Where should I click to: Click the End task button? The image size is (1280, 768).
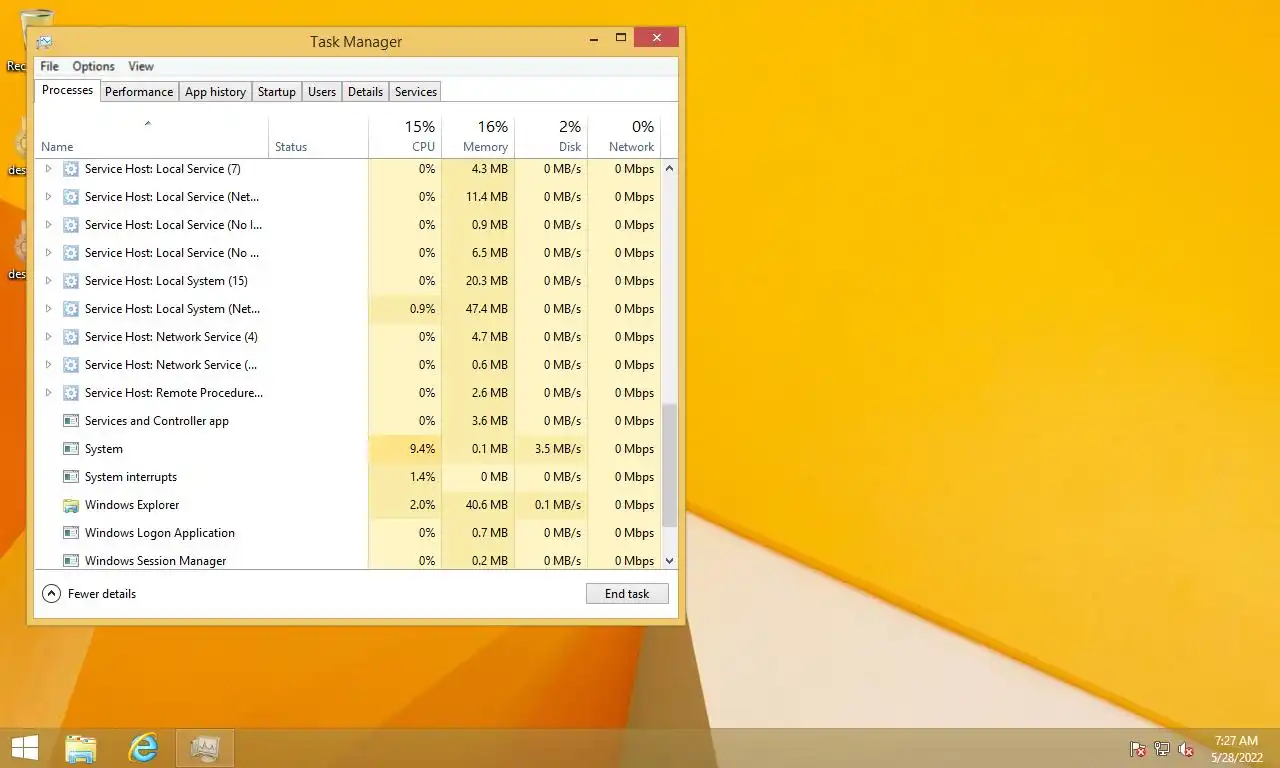627,594
